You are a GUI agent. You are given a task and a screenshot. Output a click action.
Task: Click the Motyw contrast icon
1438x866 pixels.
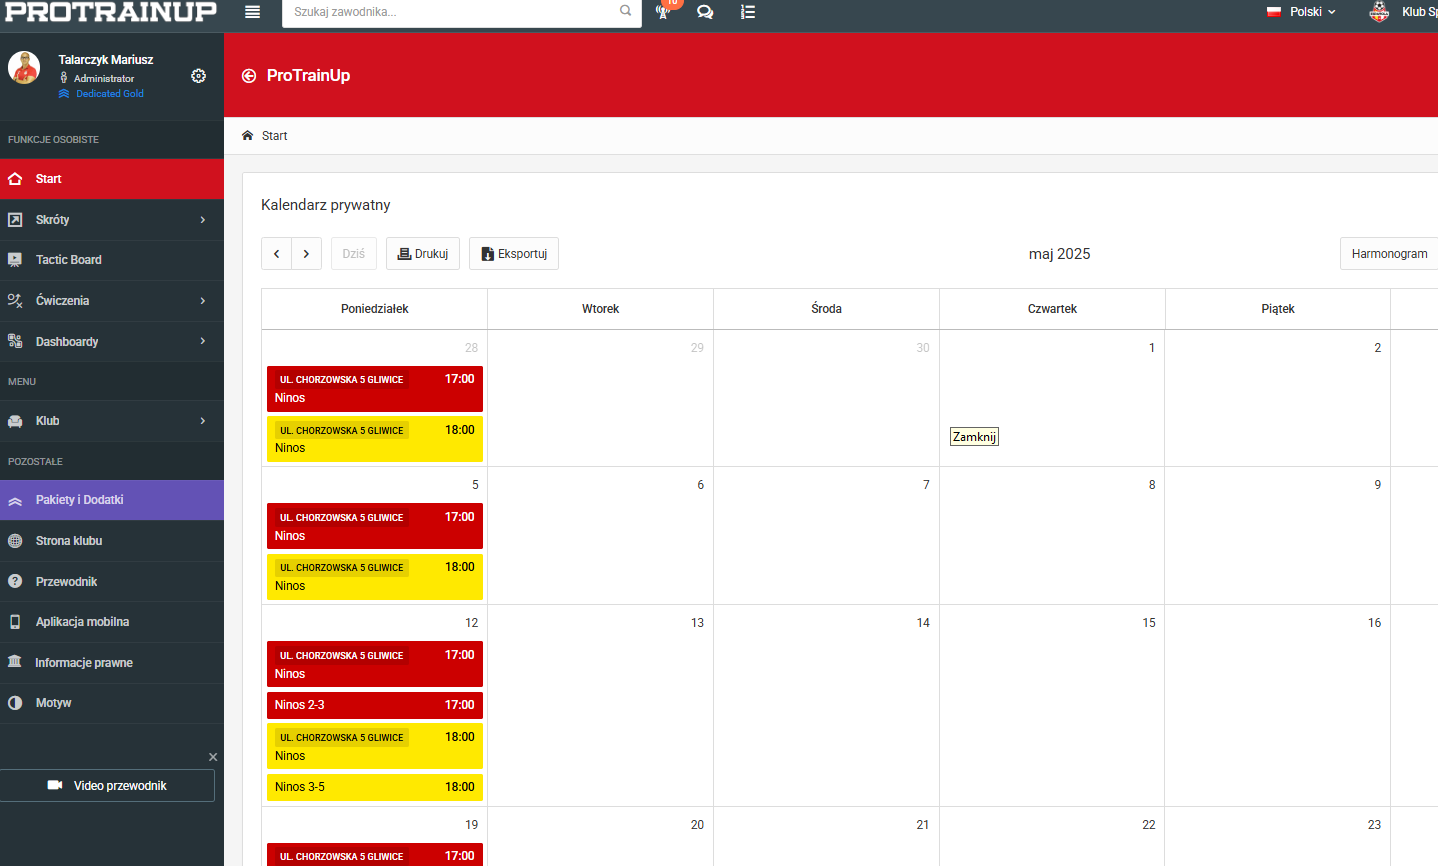click(15, 703)
